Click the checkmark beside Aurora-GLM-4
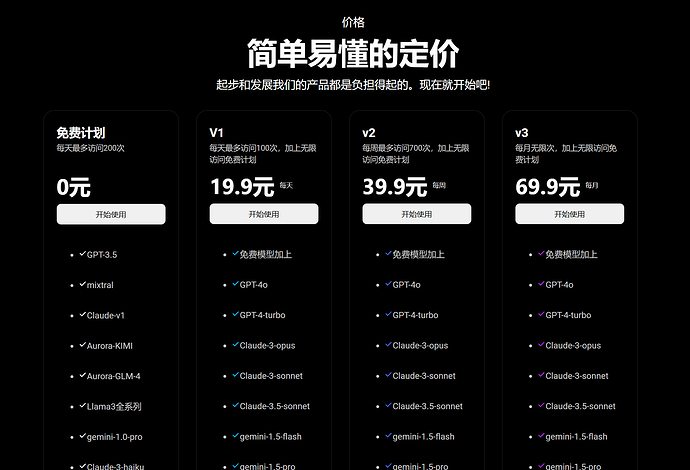 (82, 375)
